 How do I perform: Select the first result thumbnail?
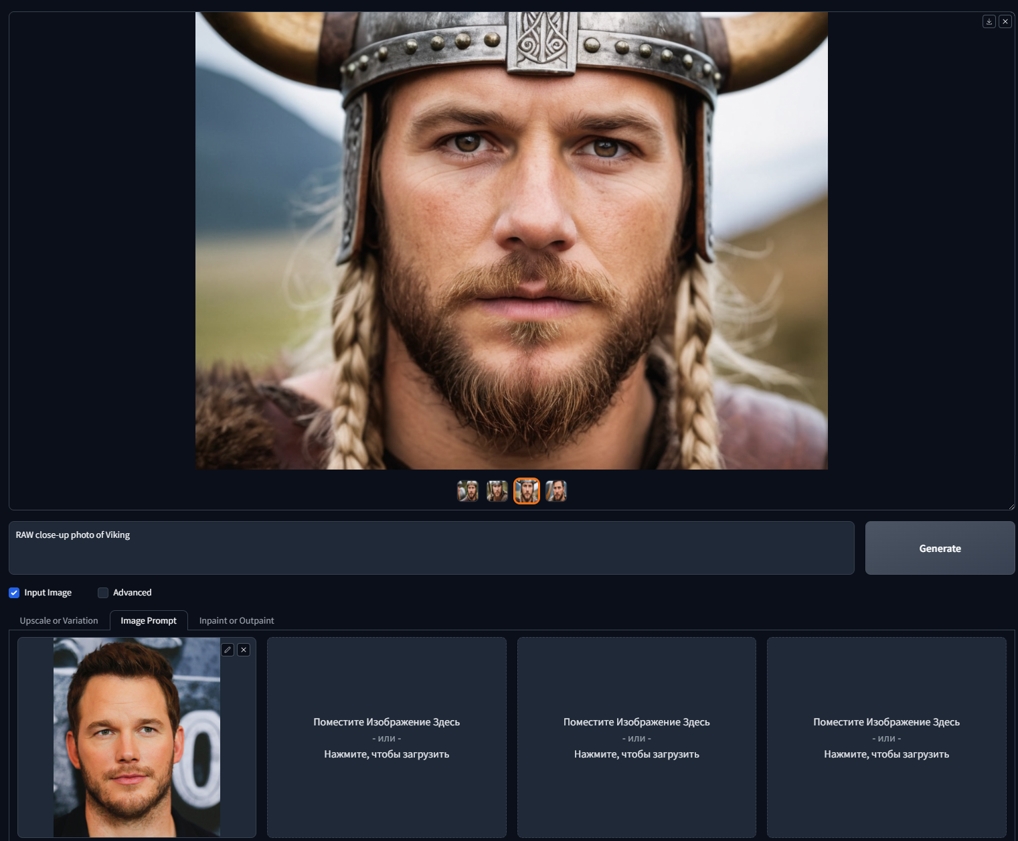tap(467, 491)
